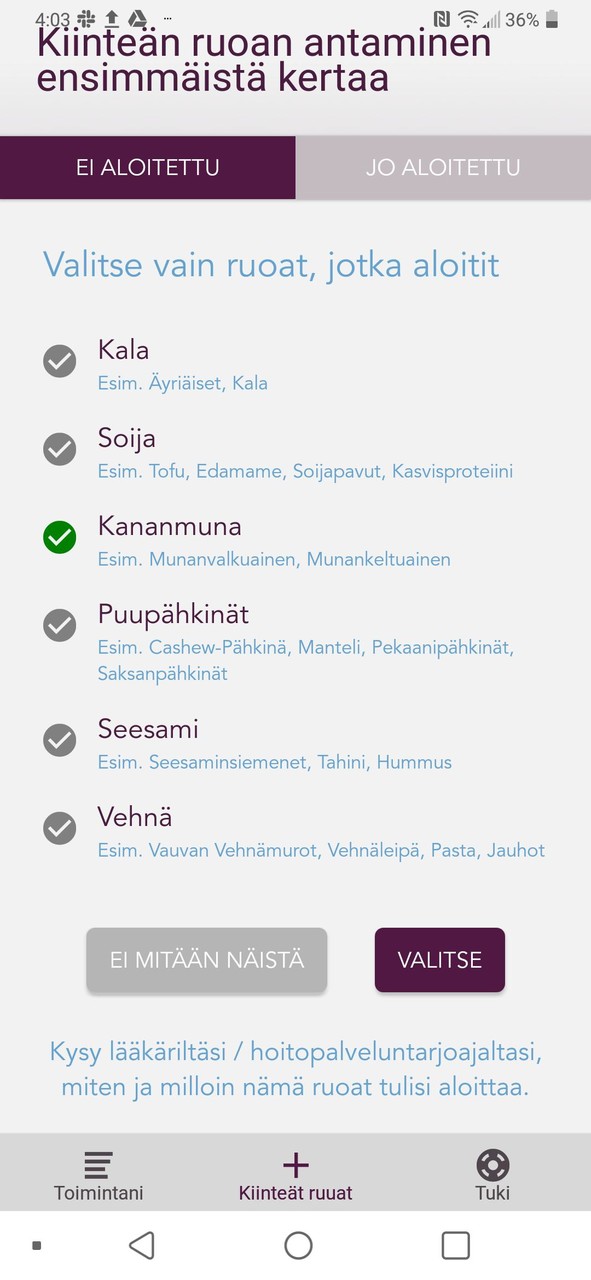The height and width of the screenshot is (1280, 591).
Task: Mark Soija as started
Action: click(x=60, y=449)
